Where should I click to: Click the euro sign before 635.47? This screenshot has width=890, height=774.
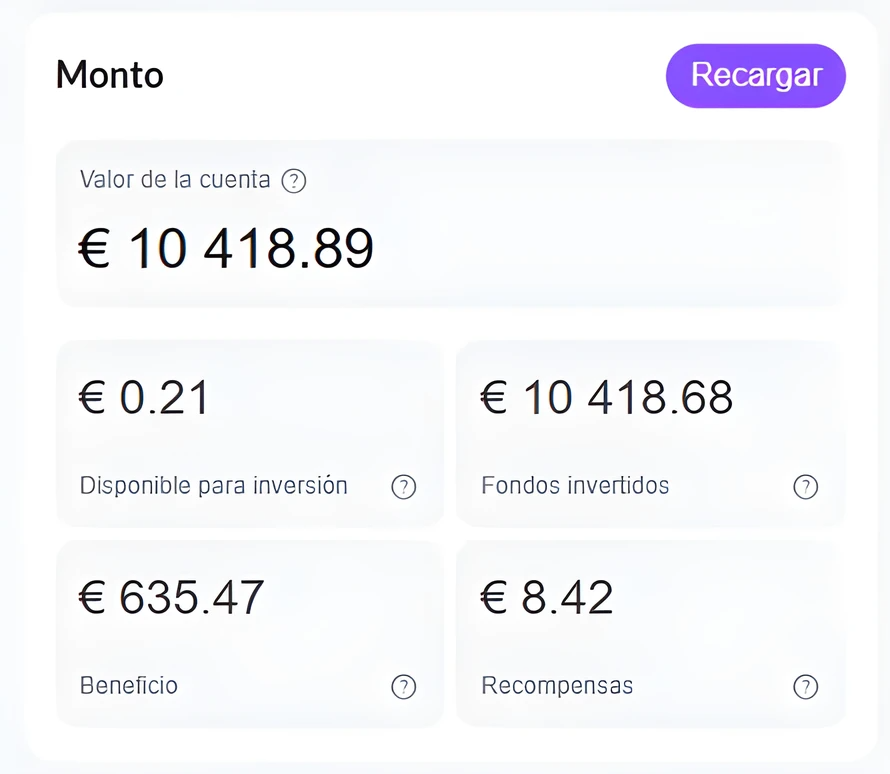[x=93, y=598]
